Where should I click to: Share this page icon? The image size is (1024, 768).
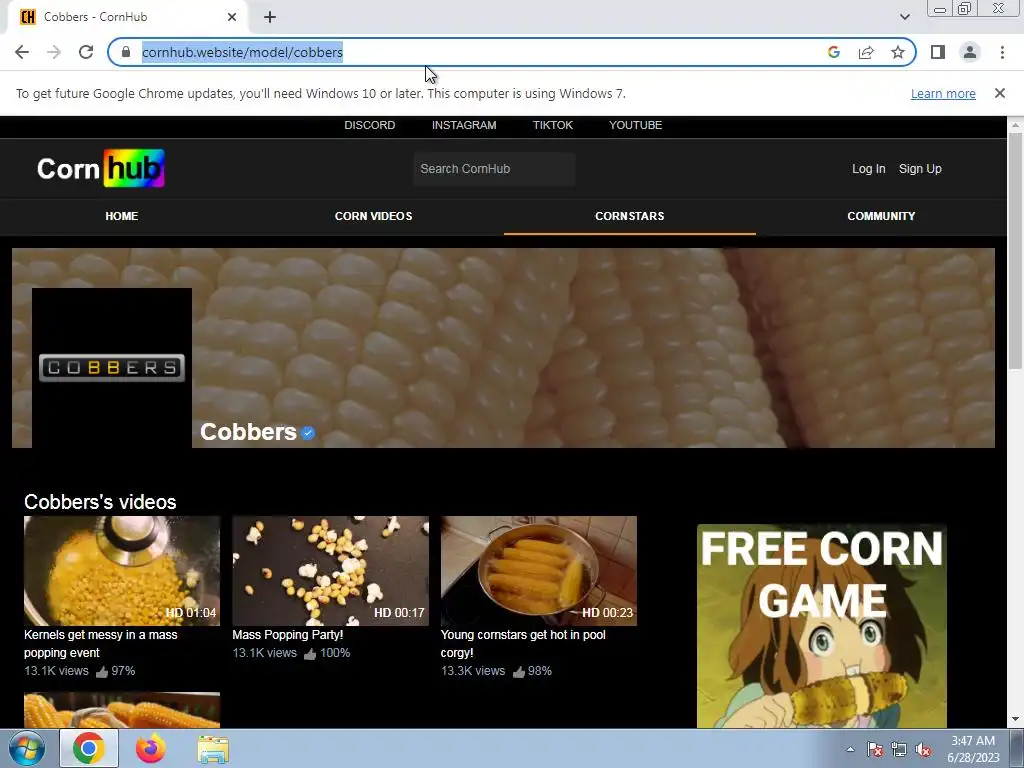(866, 52)
